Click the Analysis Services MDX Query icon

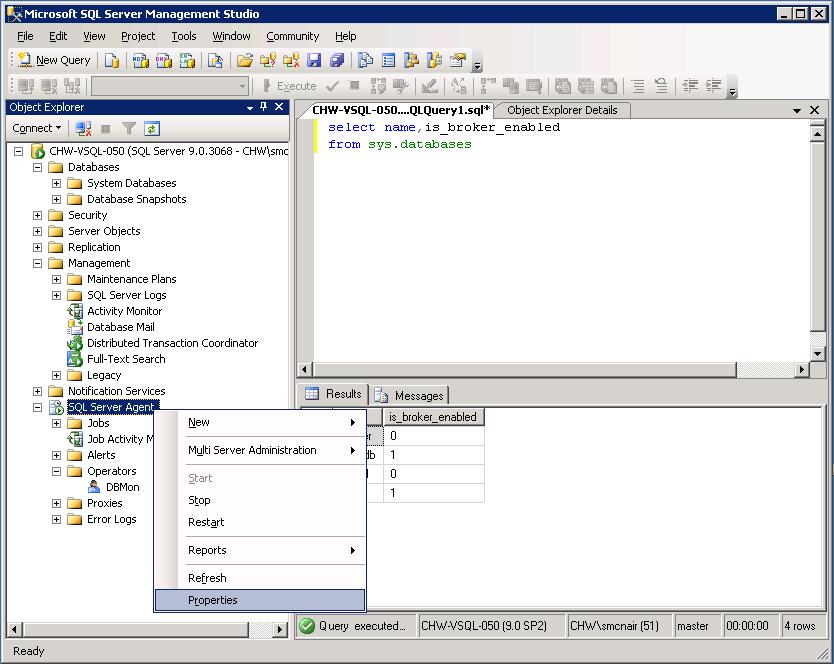pos(140,60)
